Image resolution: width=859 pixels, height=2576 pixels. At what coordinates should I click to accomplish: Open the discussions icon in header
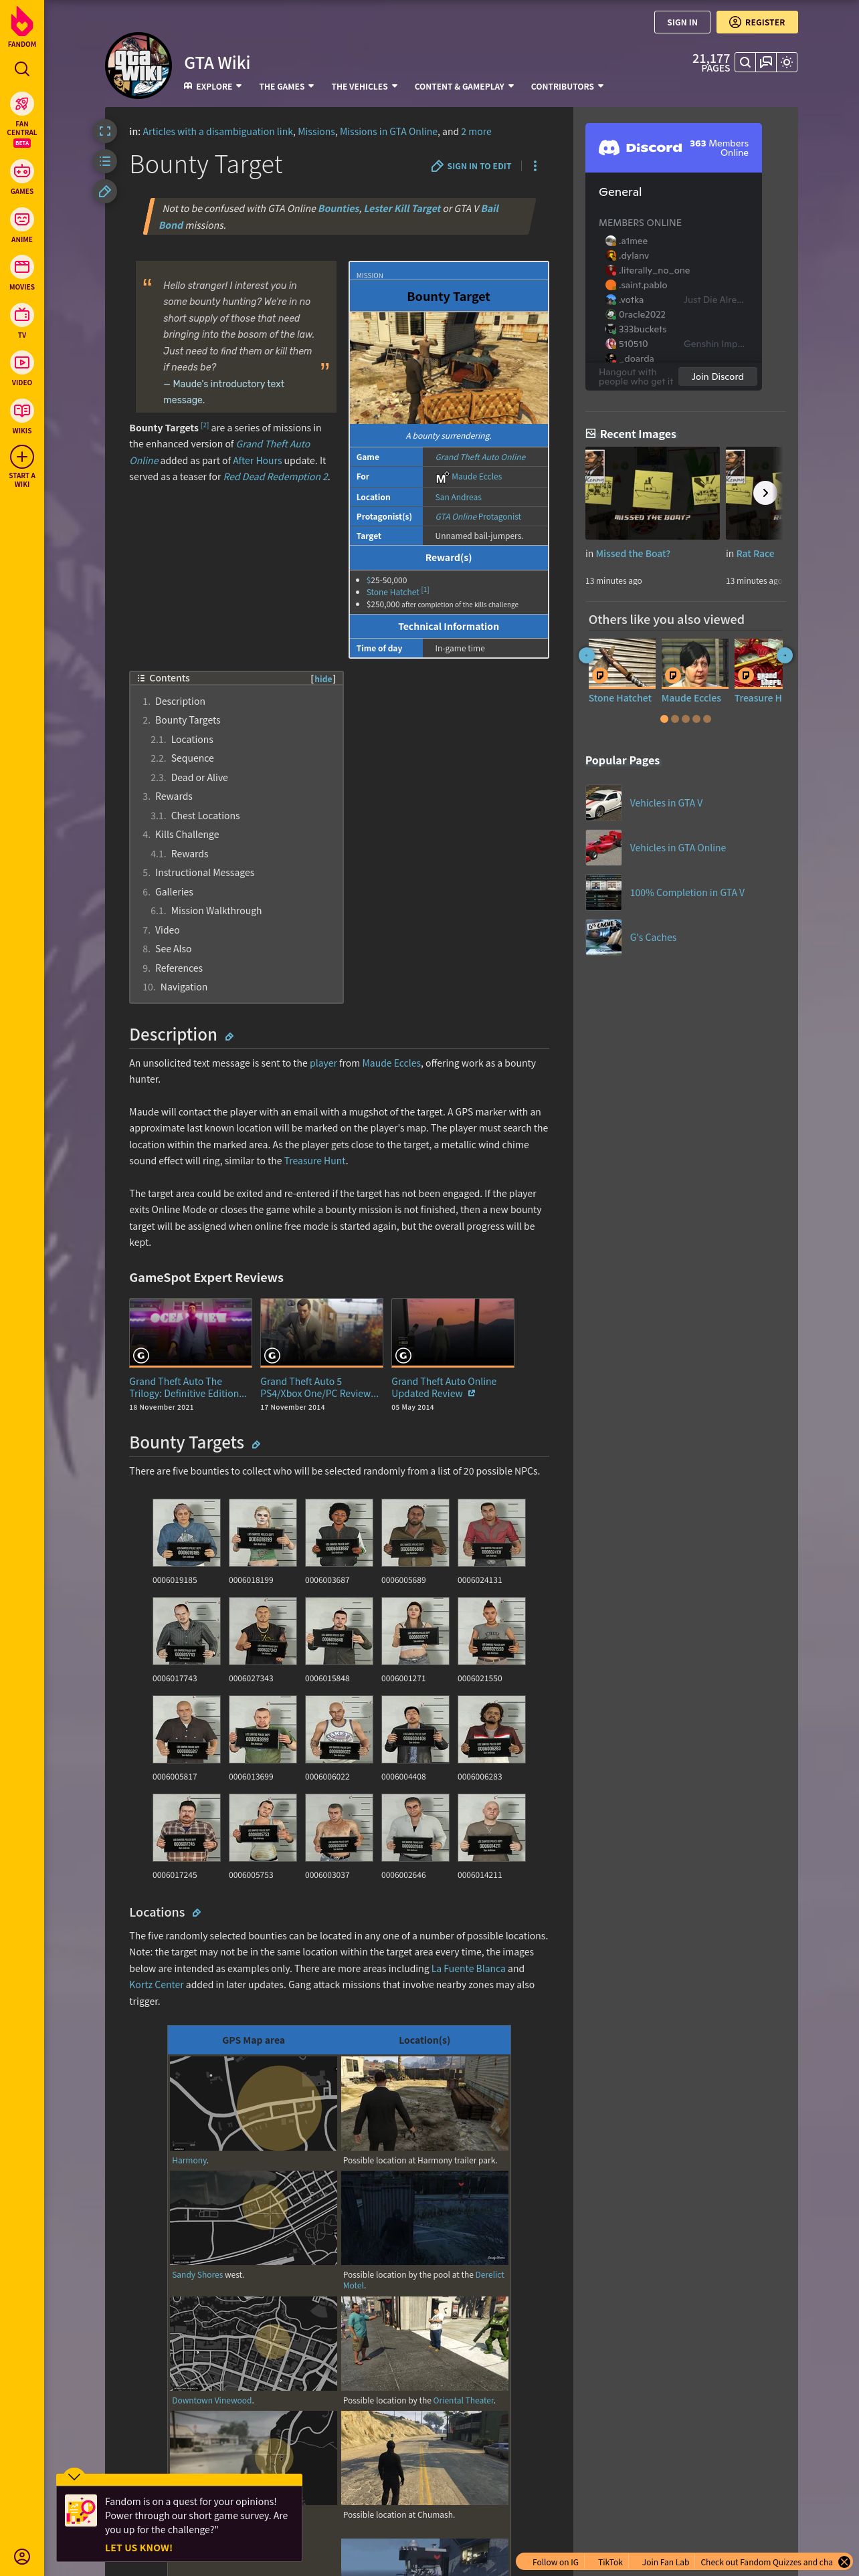coord(766,62)
